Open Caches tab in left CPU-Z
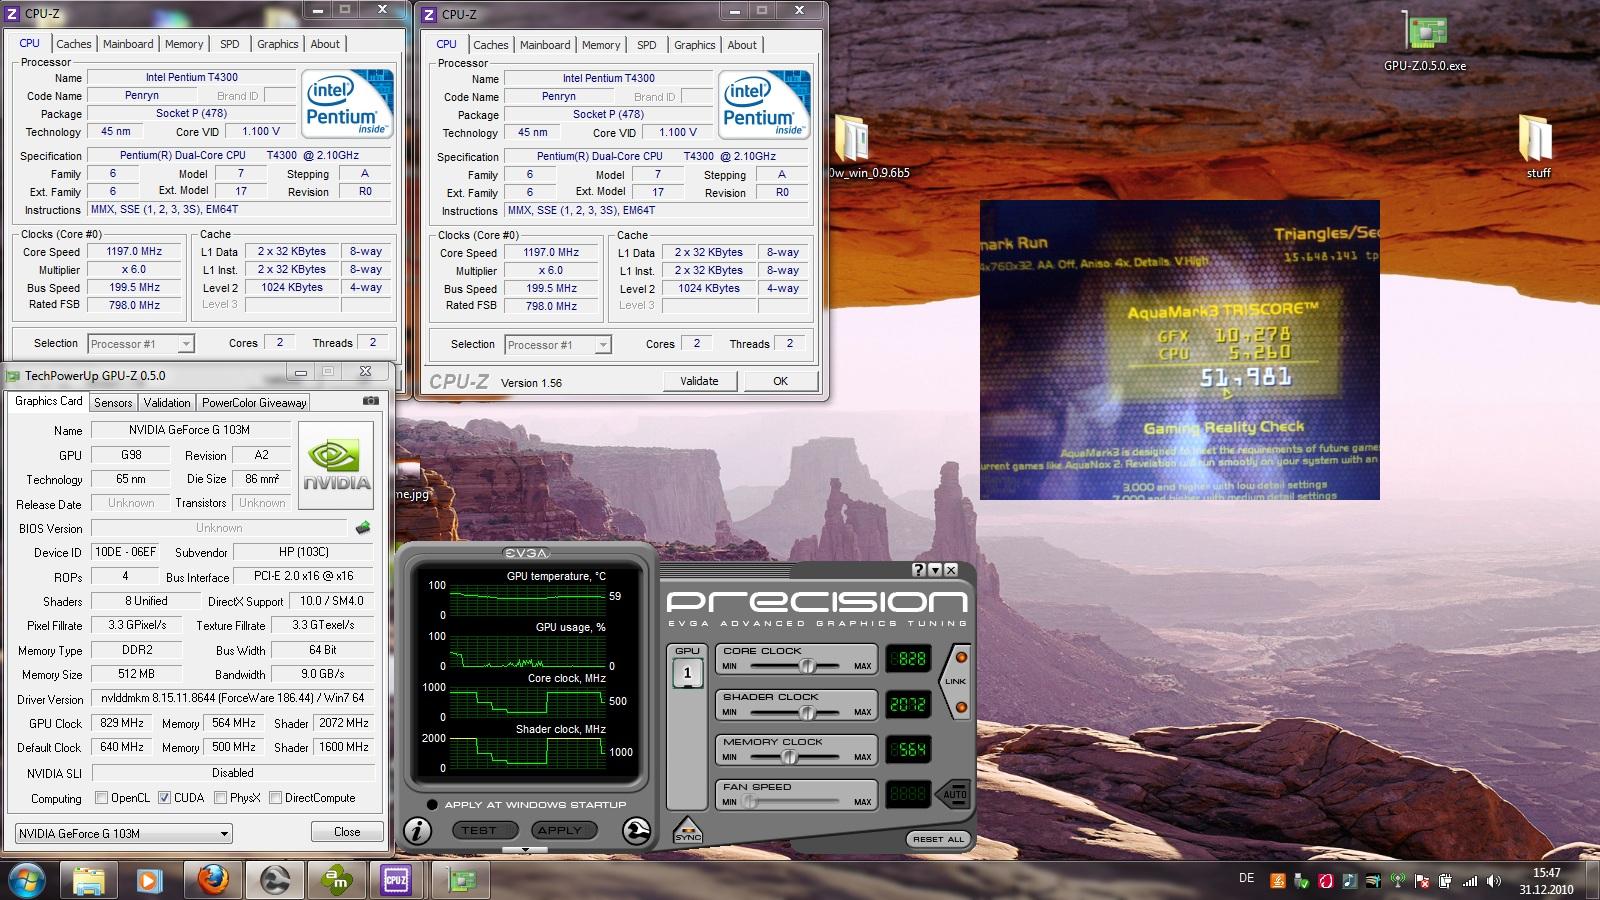This screenshot has width=1600, height=900. tap(74, 44)
